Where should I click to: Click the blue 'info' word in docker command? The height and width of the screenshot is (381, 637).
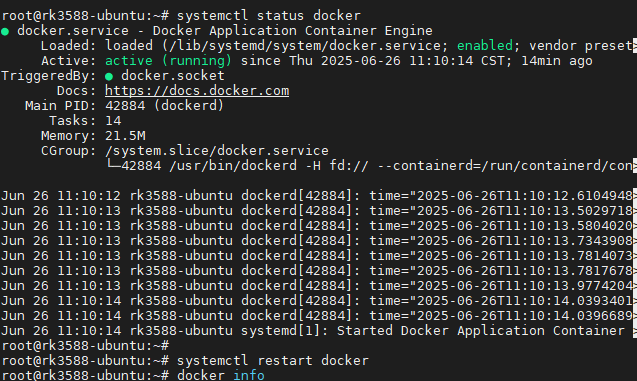pyautogui.click(x=249, y=375)
